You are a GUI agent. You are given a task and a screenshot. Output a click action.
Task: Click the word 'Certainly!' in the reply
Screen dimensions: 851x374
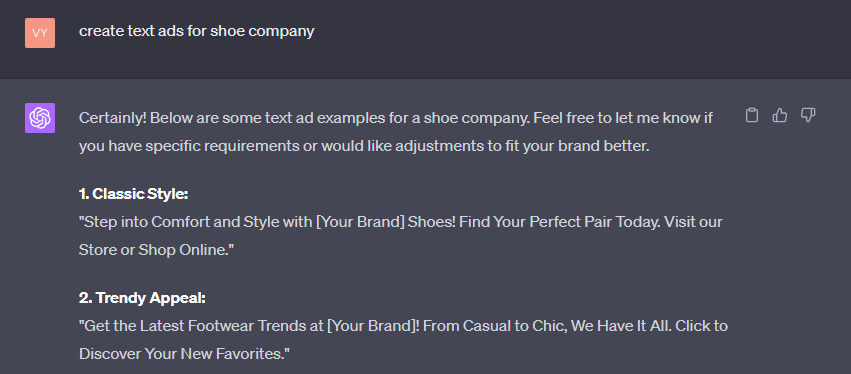click(112, 118)
